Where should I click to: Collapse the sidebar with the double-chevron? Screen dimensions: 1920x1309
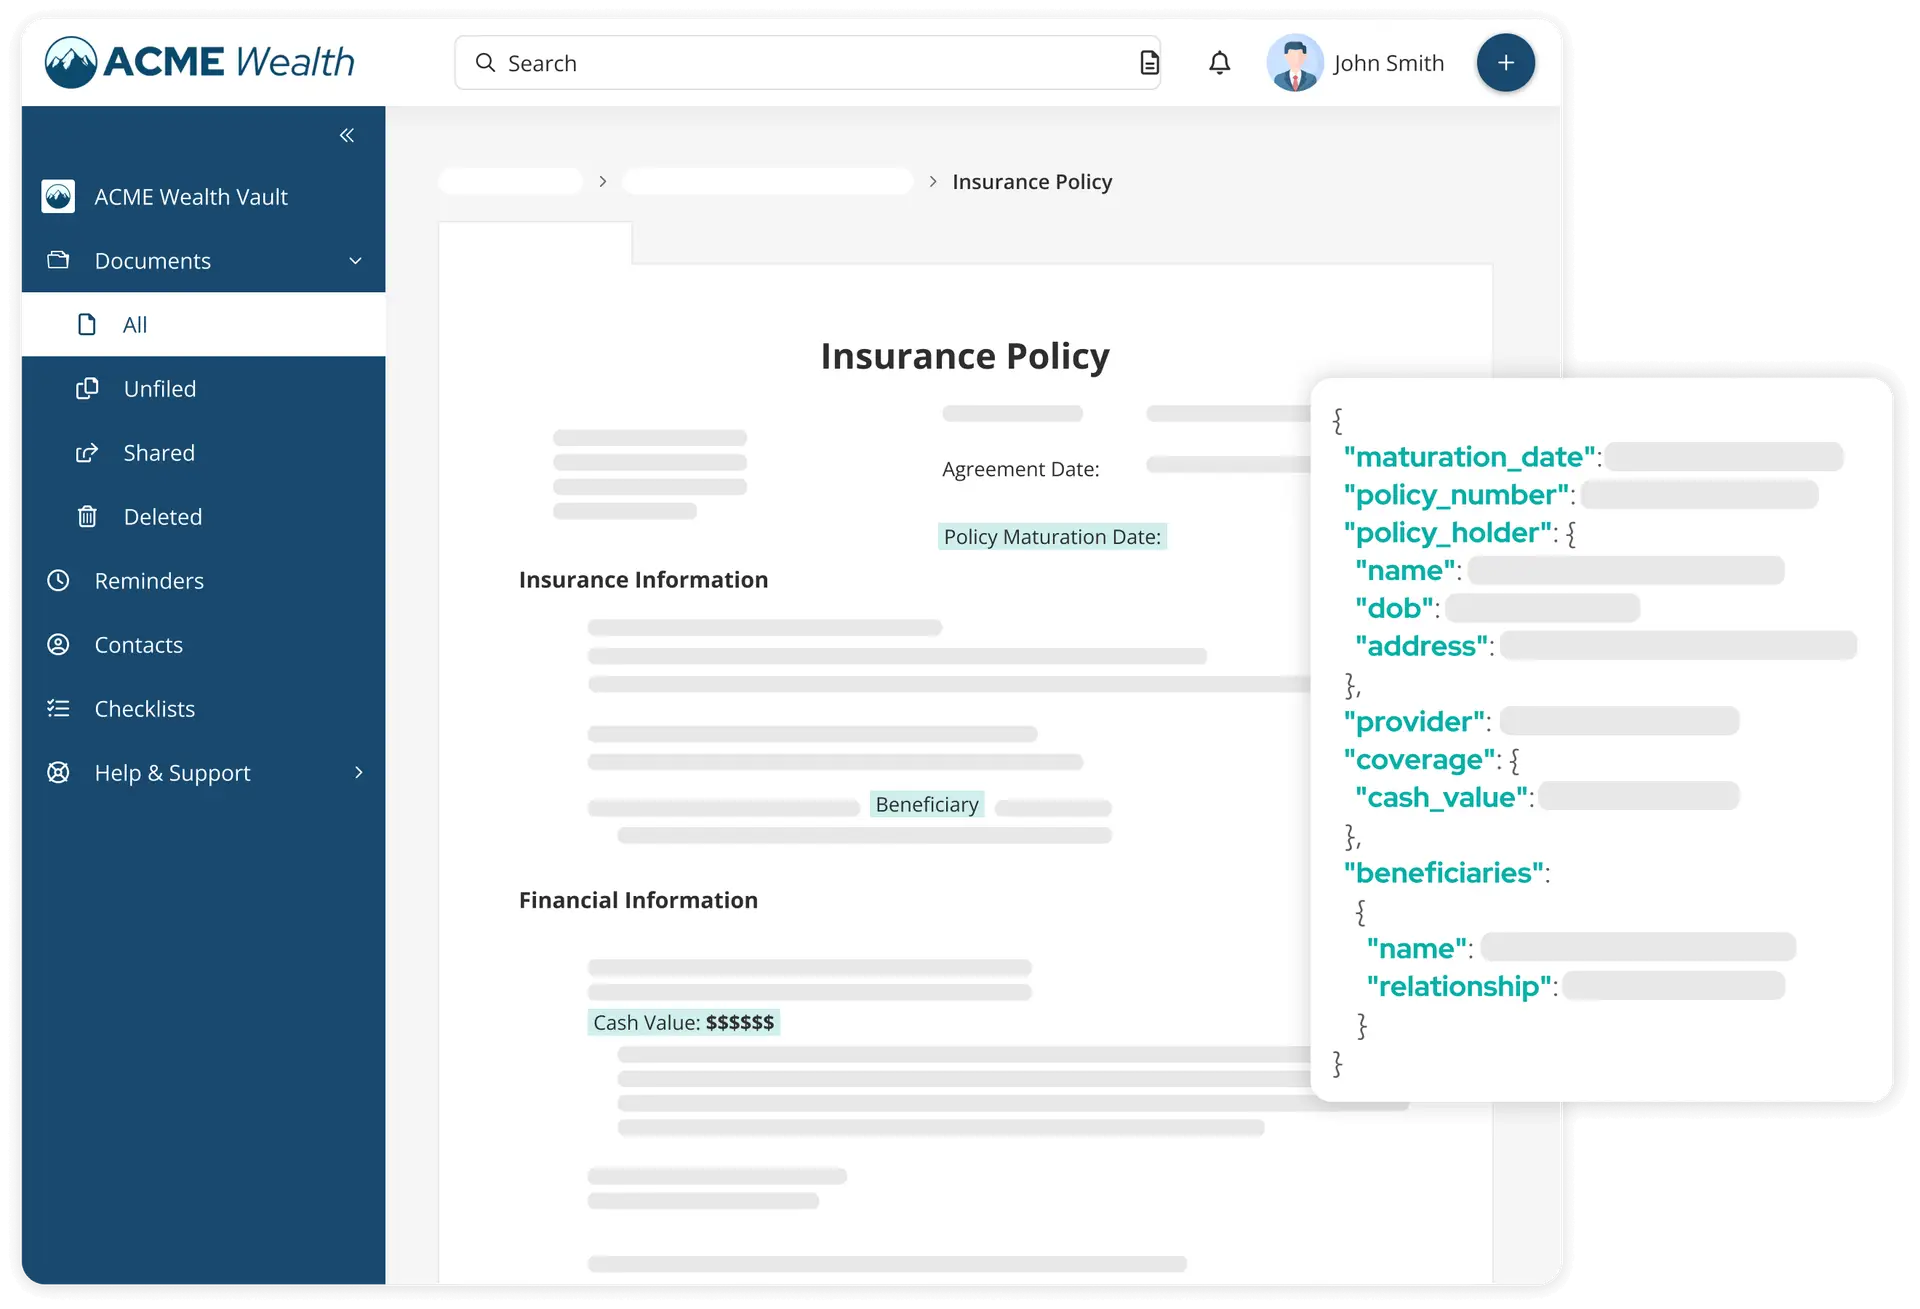point(347,135)
